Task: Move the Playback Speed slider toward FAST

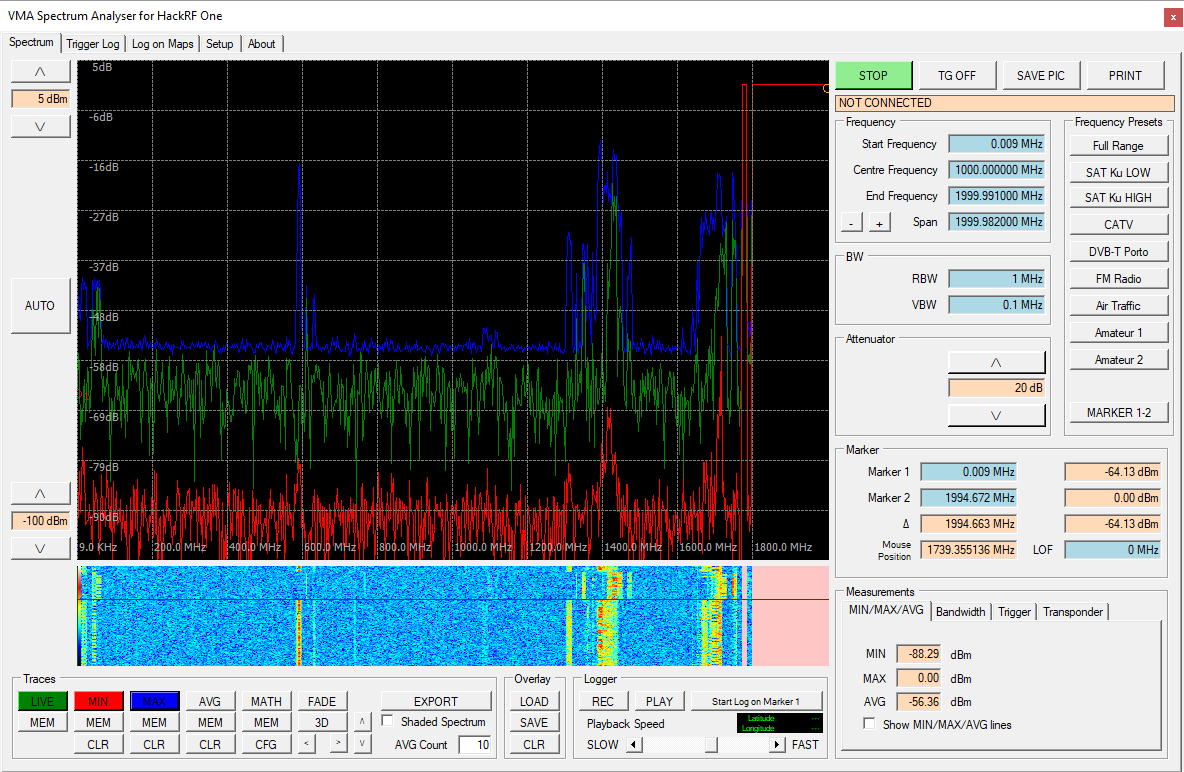Action: (x=778, y=744)
